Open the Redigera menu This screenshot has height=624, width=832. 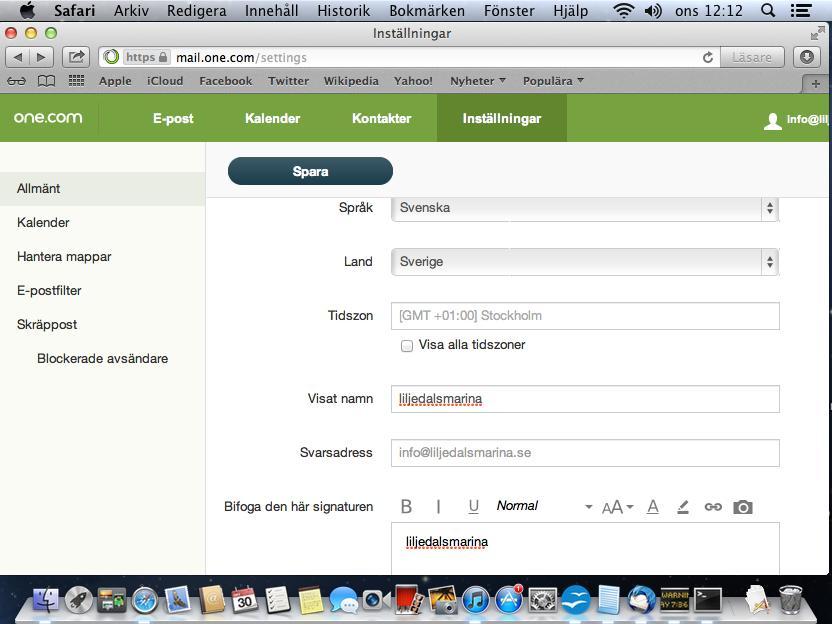coord(196,11)
